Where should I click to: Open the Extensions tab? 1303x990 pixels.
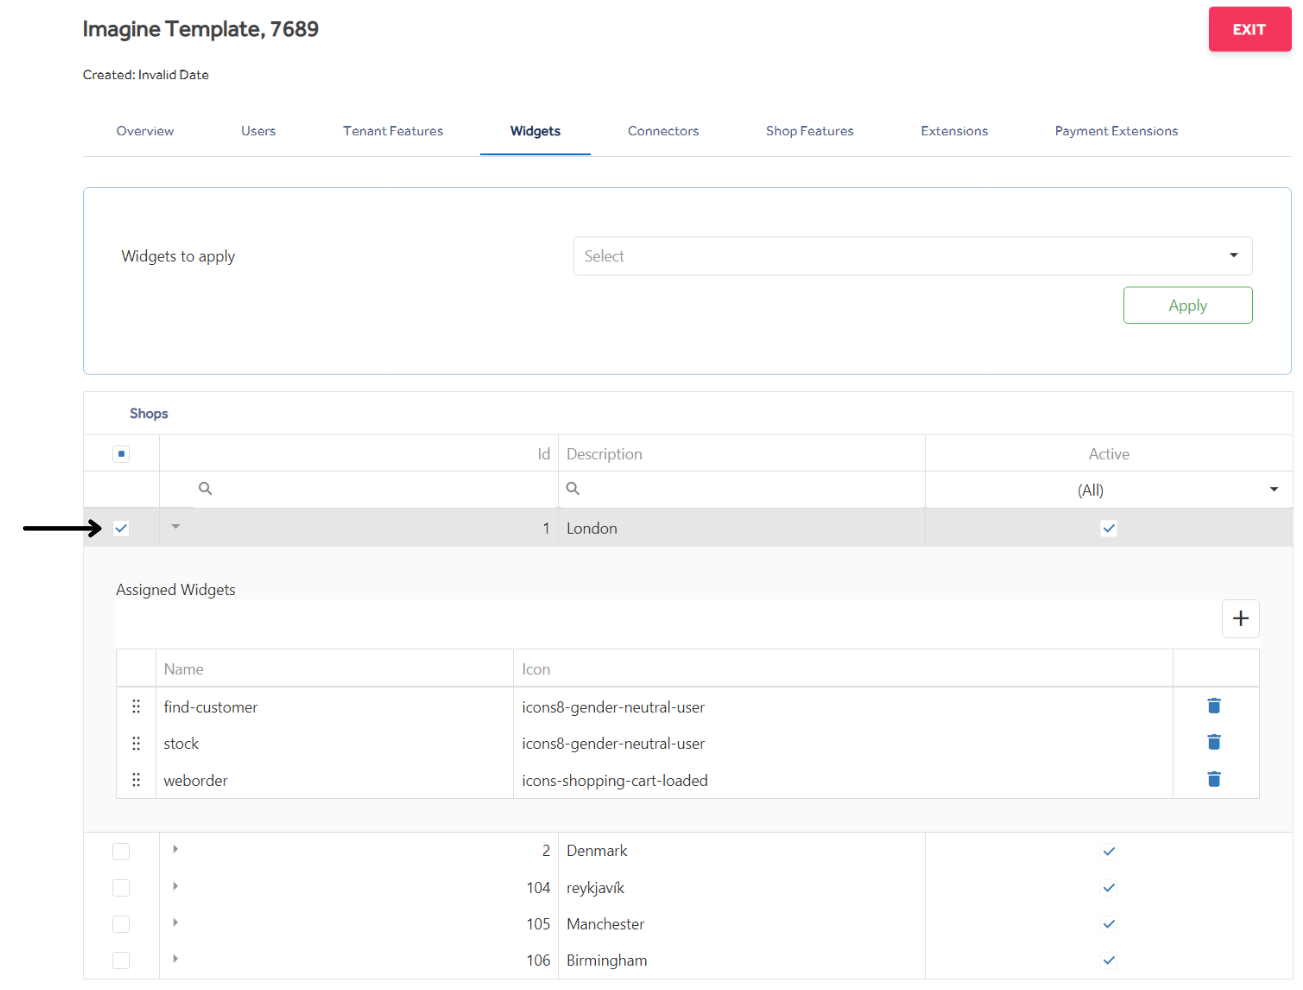click(x=954, y=131)
